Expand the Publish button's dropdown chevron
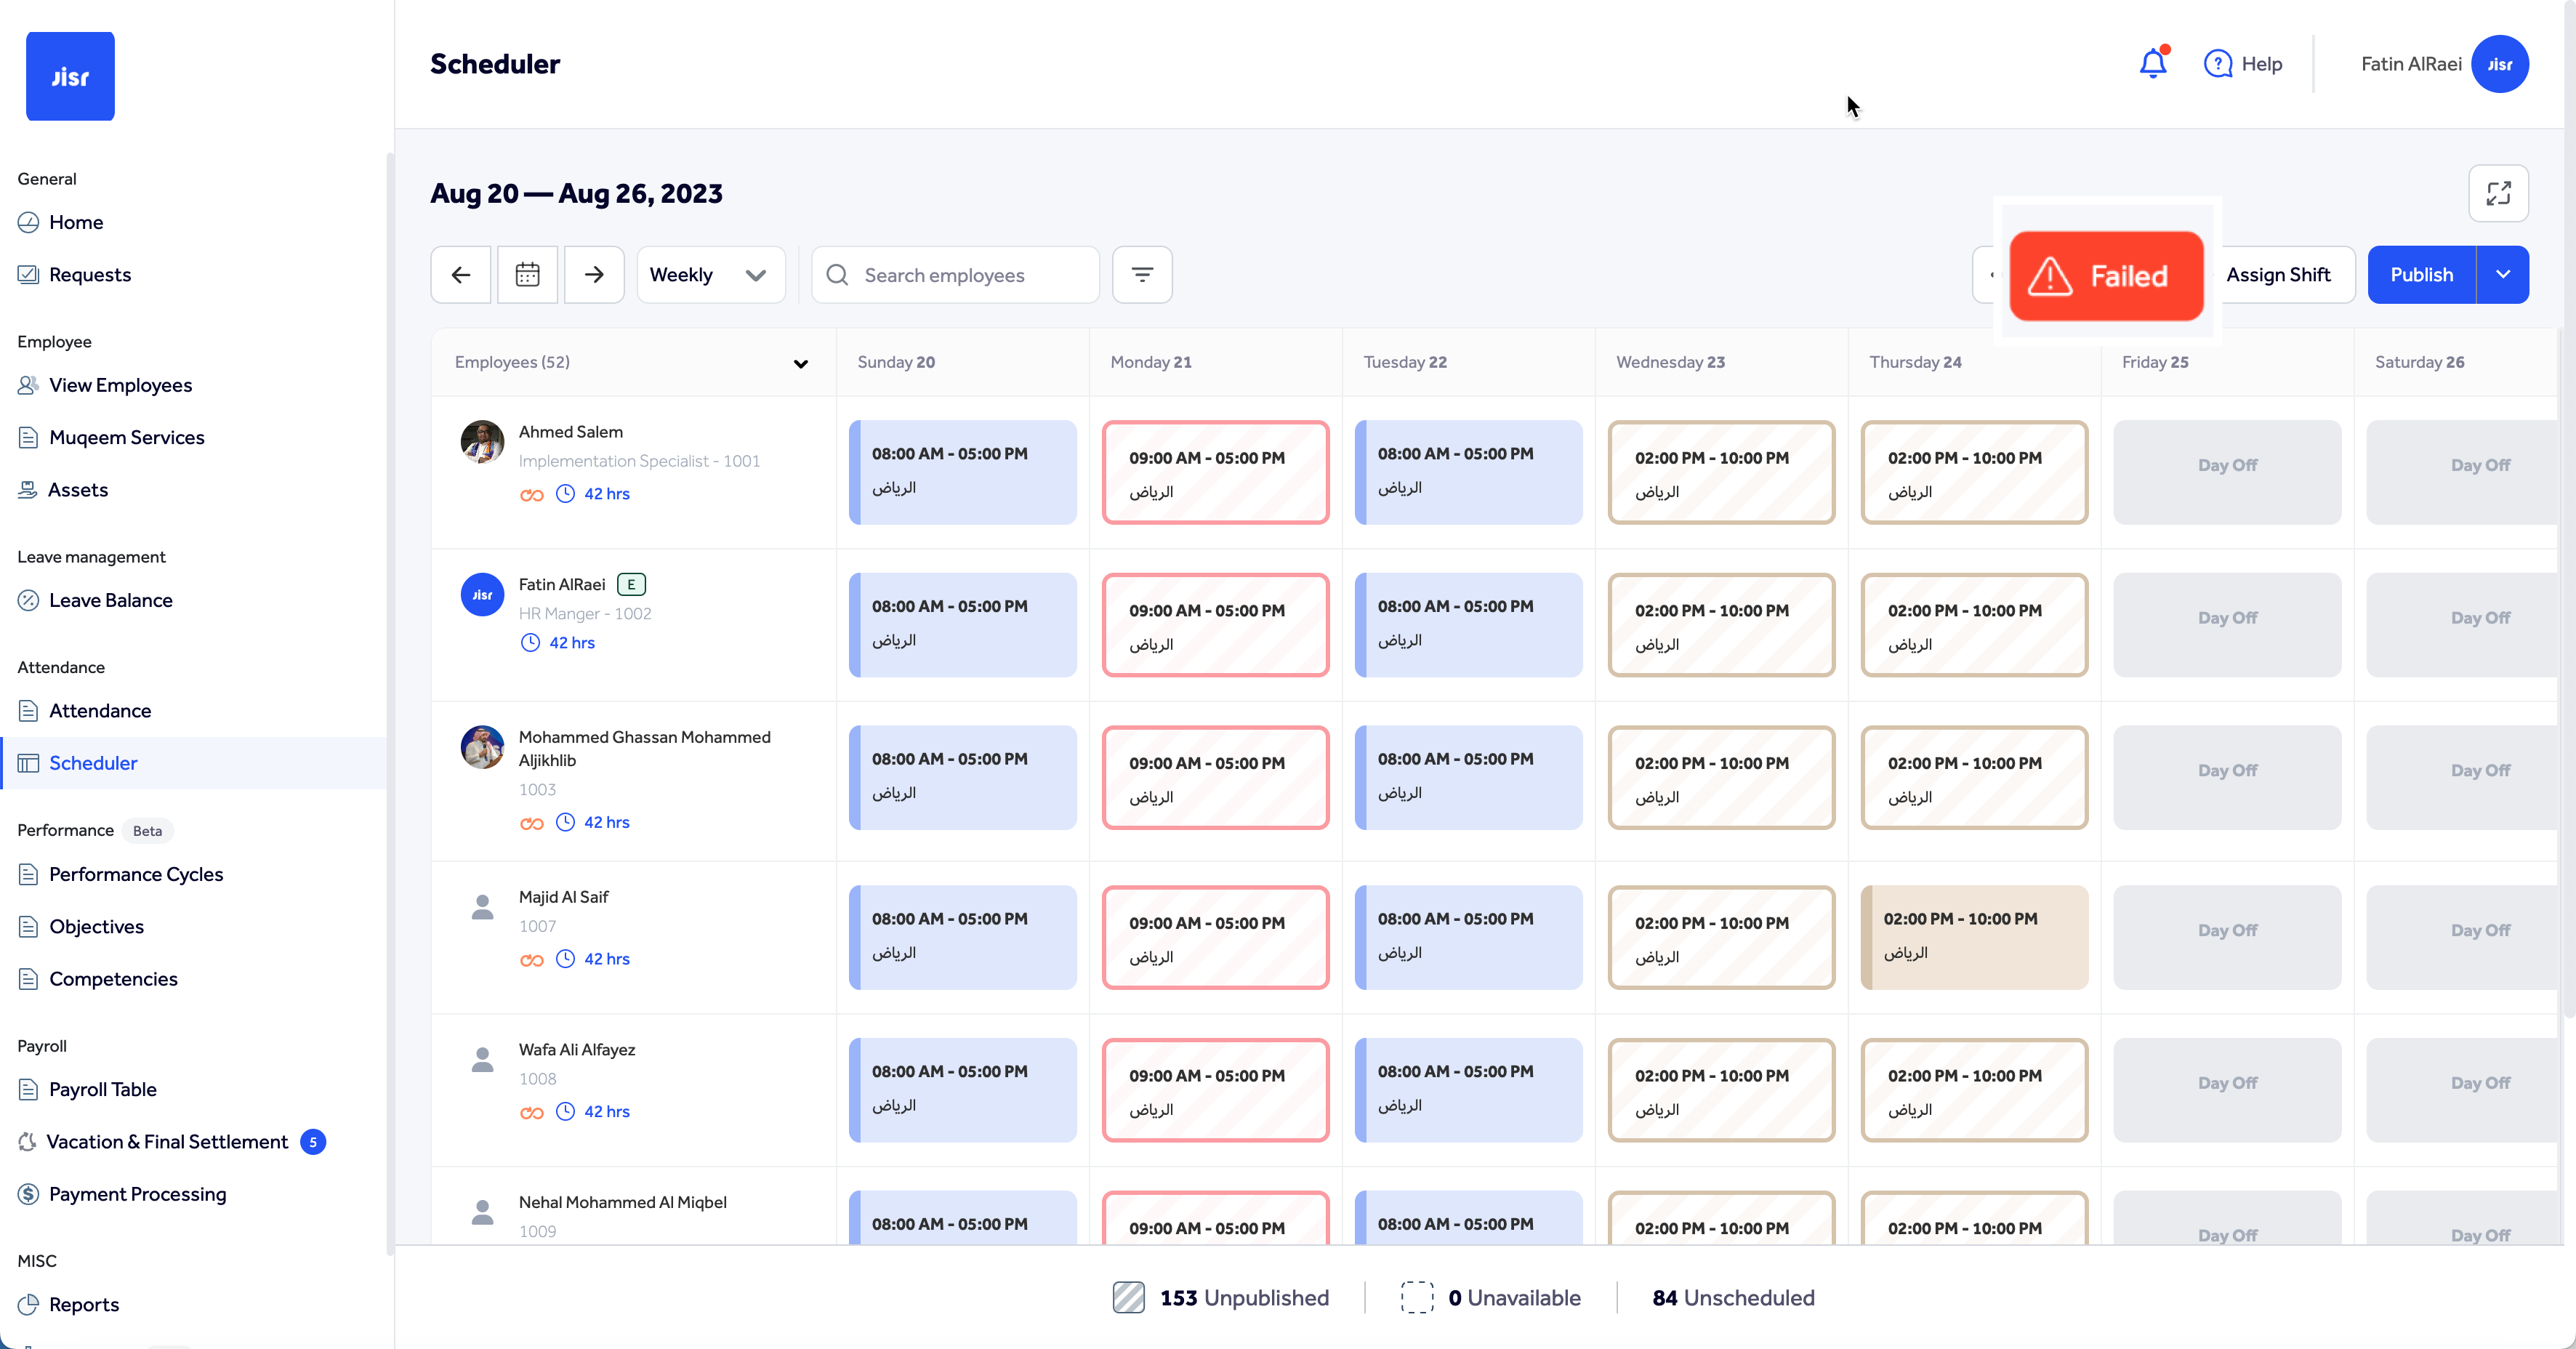 [x=2504, y=274]
